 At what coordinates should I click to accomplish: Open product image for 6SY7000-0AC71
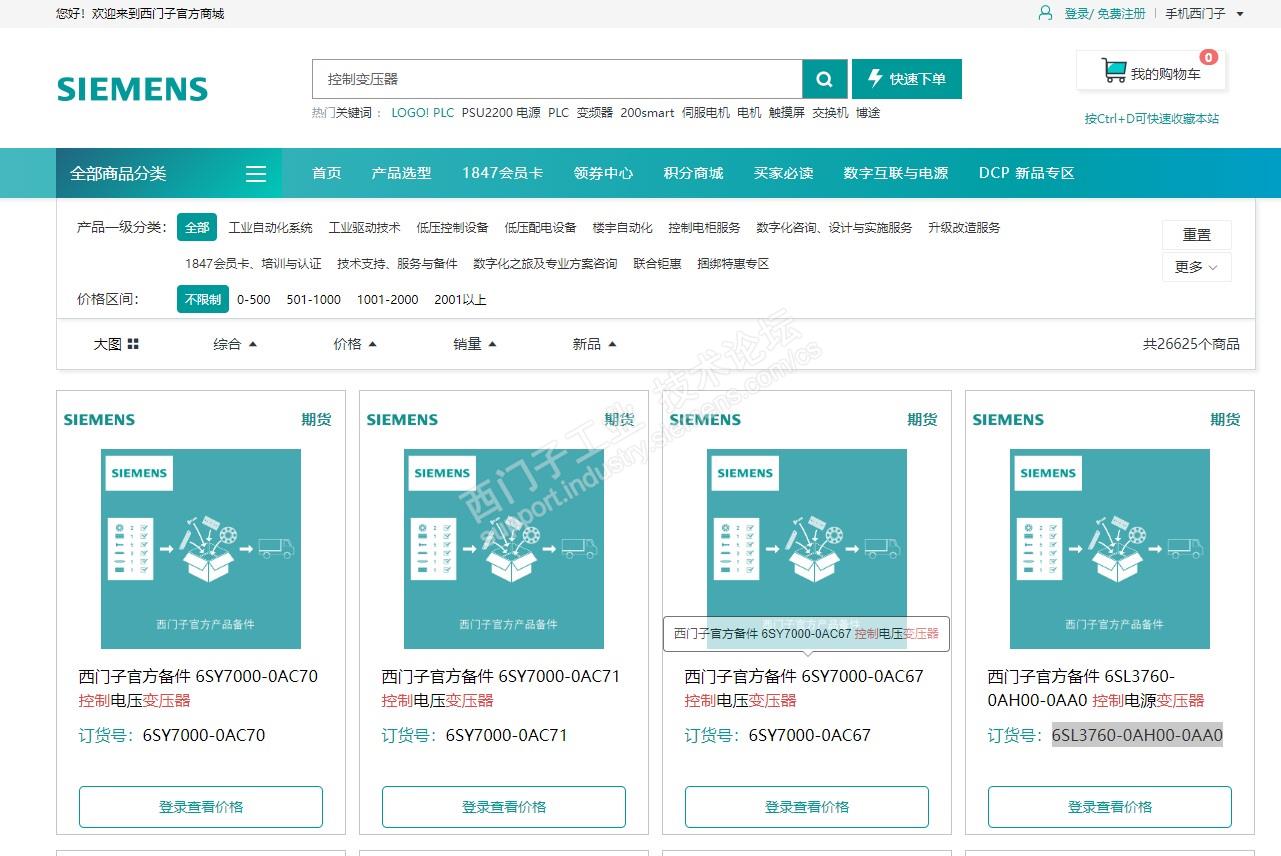point(504,549)
